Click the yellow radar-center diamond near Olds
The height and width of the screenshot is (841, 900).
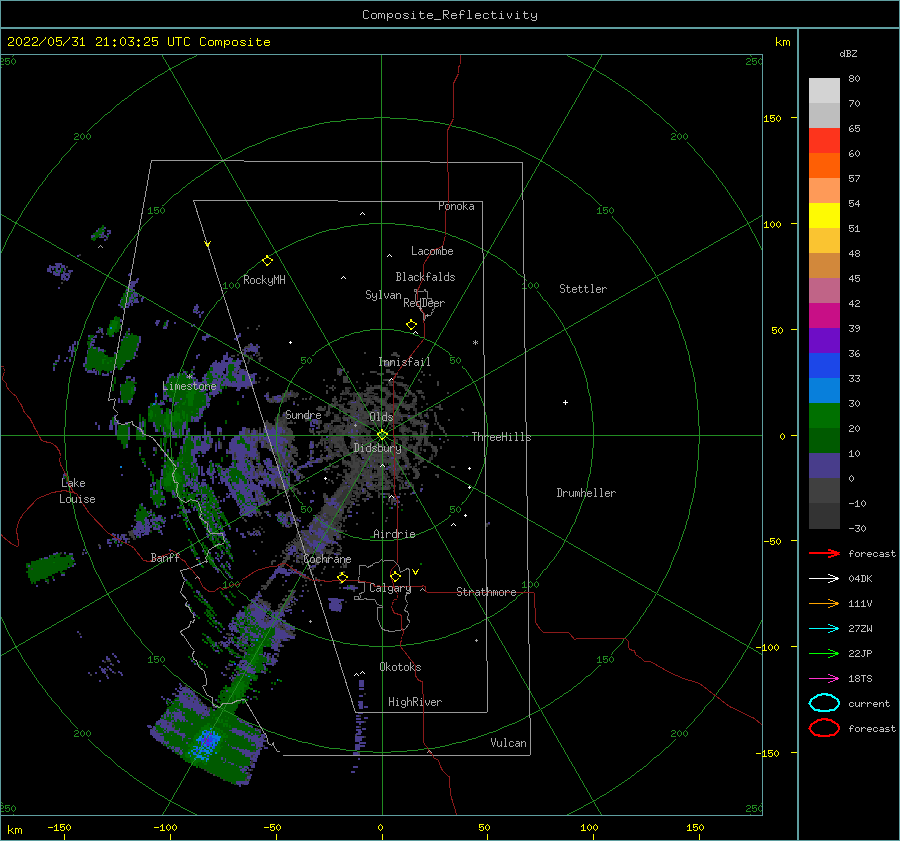click(382, 435)
